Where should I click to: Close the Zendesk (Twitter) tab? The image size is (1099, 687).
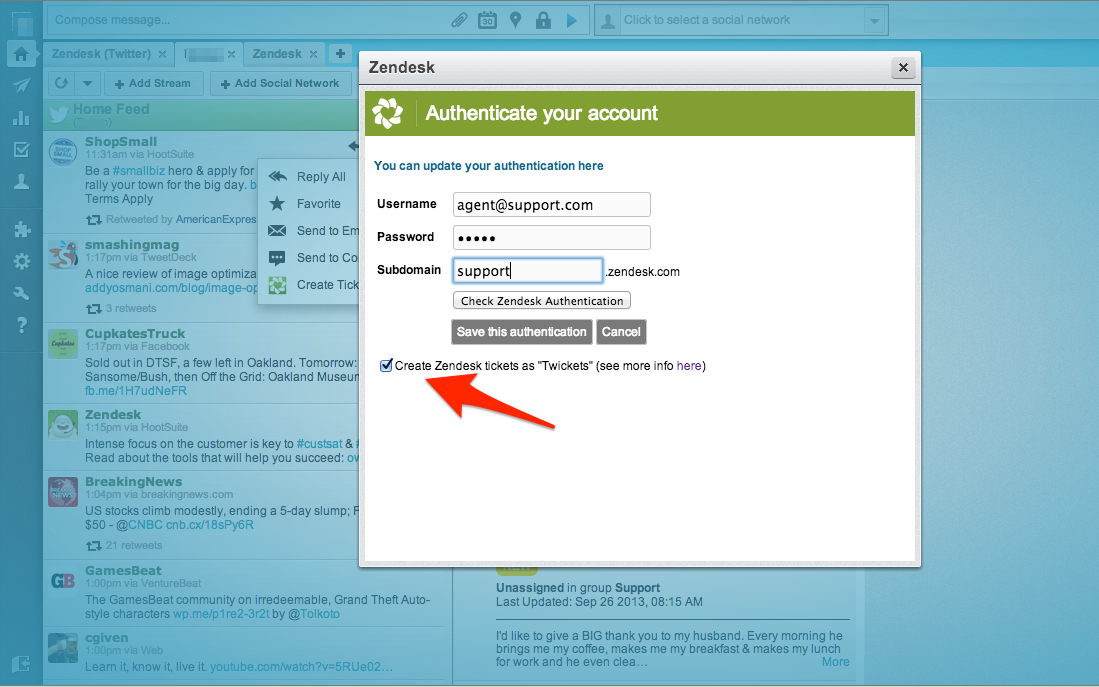pyautogui.click(x=163, y=54)
